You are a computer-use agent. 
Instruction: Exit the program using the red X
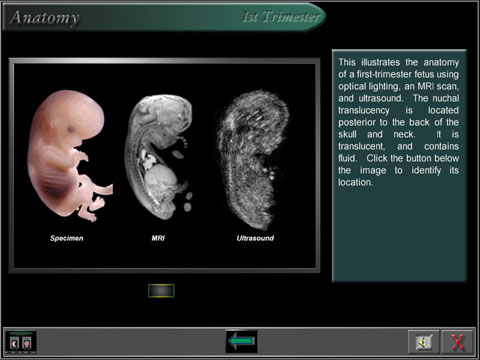[x=457, y=342]
